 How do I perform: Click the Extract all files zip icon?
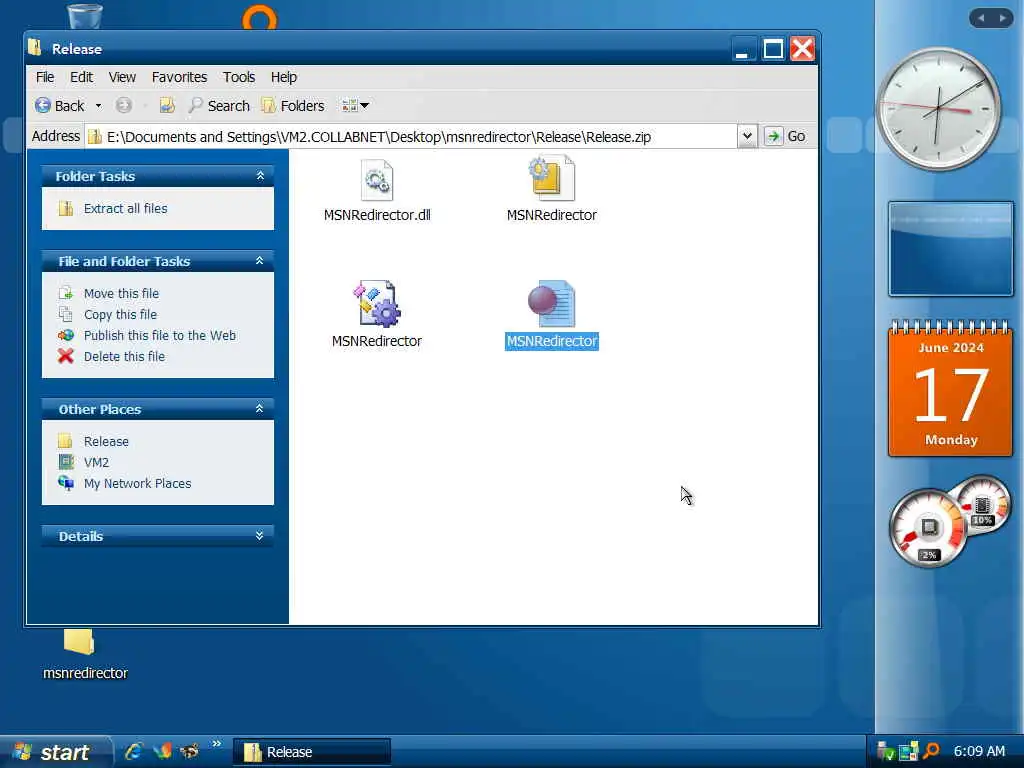pos(65,208)
